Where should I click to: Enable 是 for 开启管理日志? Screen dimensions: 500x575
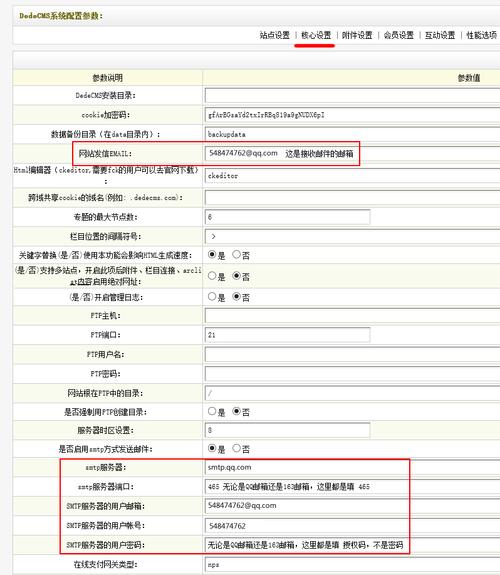point(212,296)
